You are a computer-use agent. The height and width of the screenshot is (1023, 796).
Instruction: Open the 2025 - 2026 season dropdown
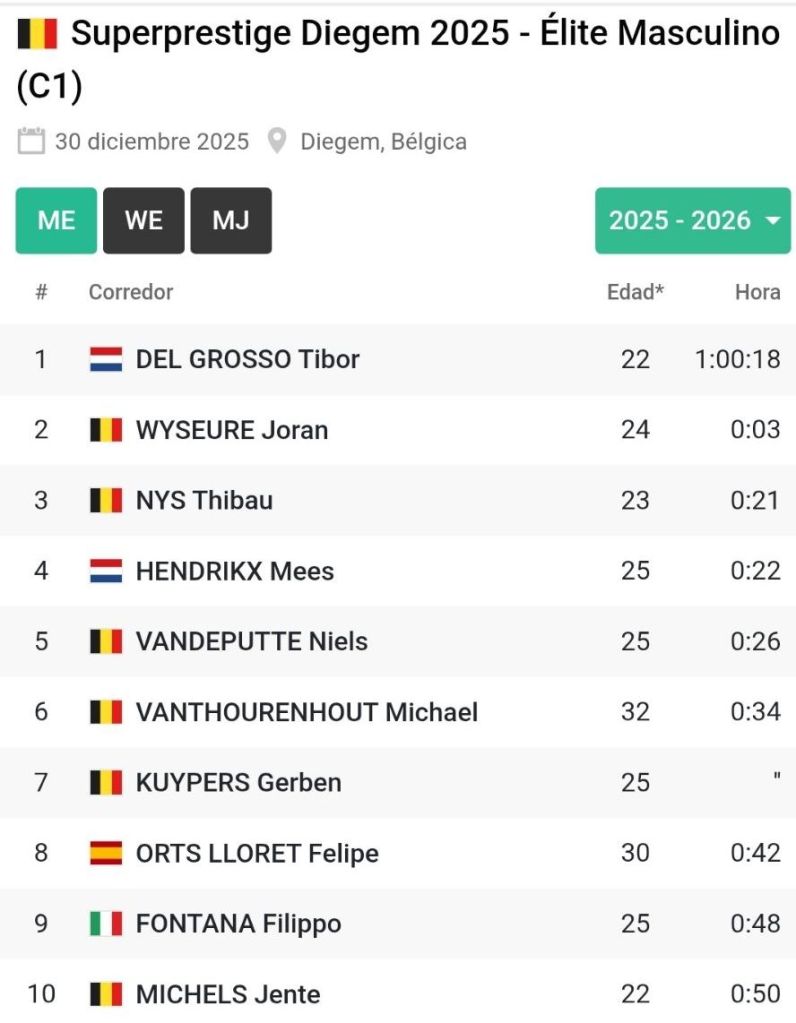pos(692,221)
